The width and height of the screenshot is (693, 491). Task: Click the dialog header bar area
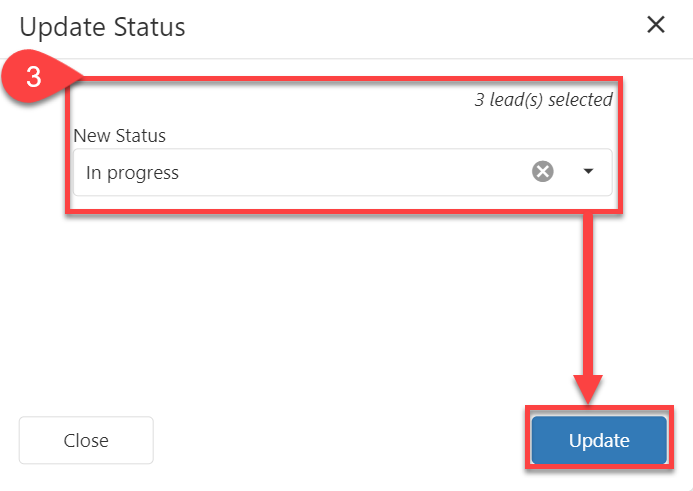[x=400, y=27]
